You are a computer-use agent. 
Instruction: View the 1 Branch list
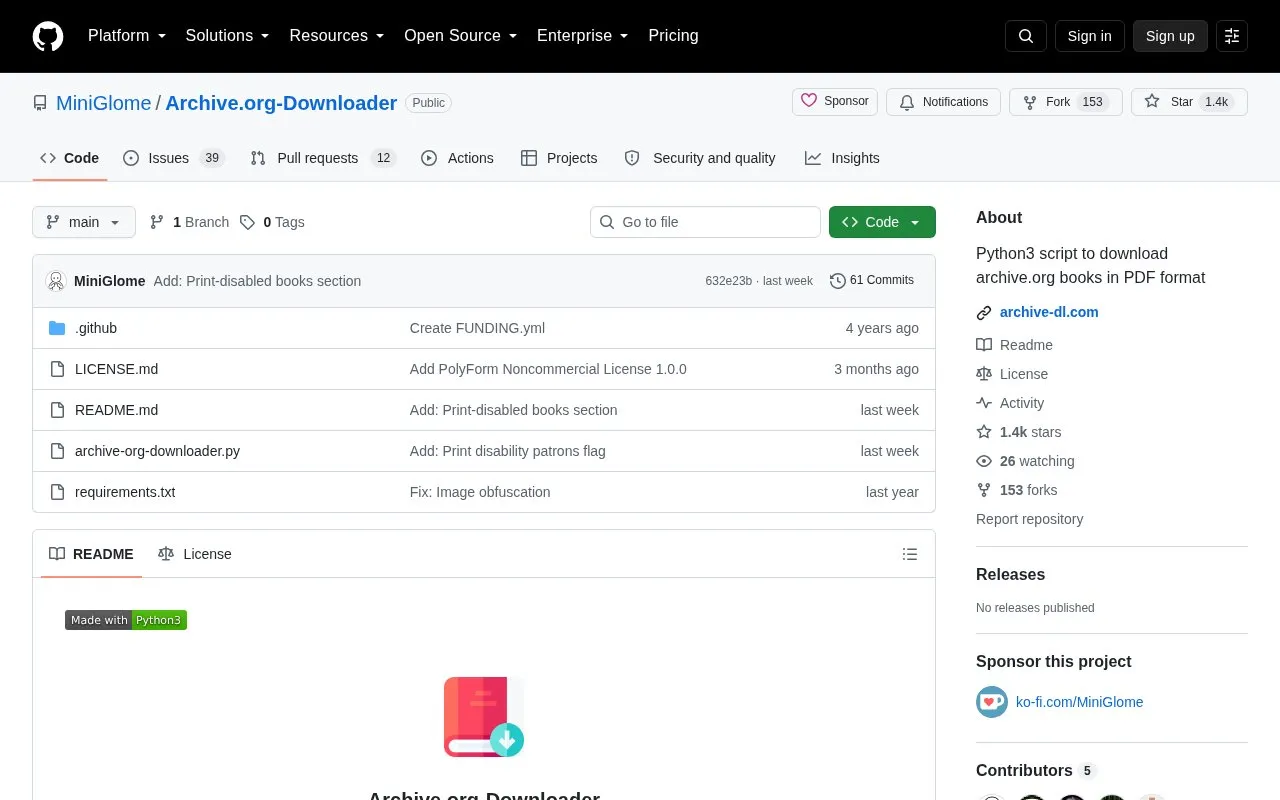click(189, 222)
